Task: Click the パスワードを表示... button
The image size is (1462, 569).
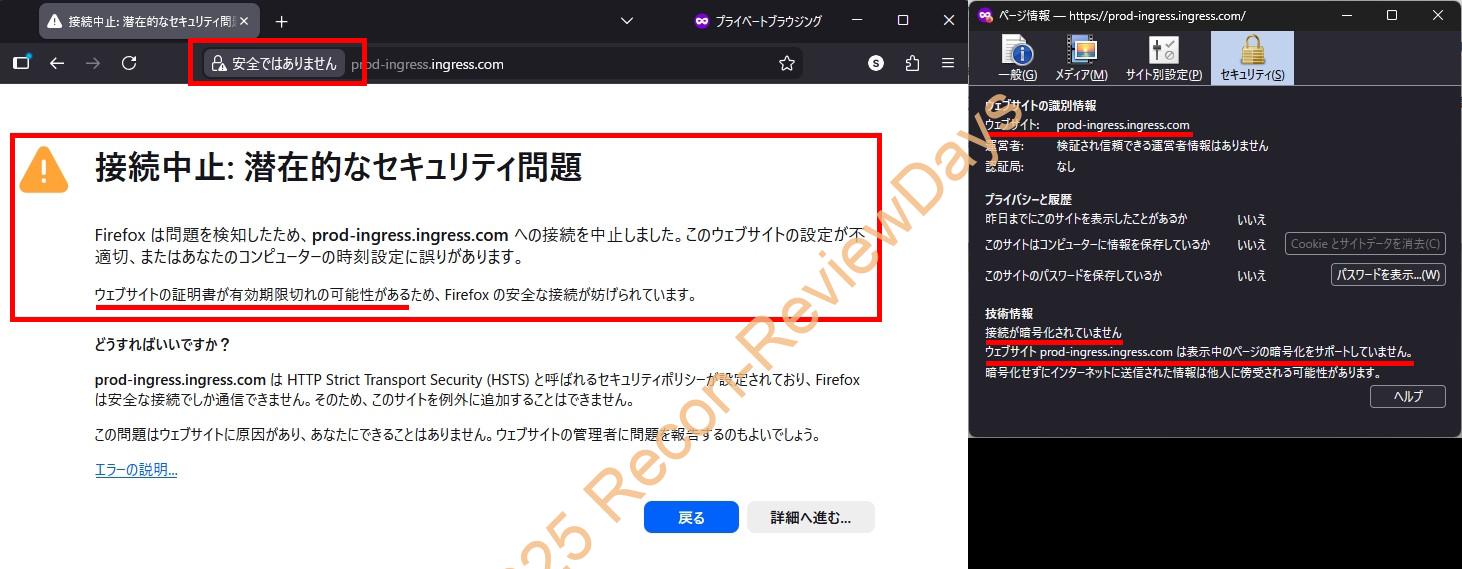Action: (1387, 275)
